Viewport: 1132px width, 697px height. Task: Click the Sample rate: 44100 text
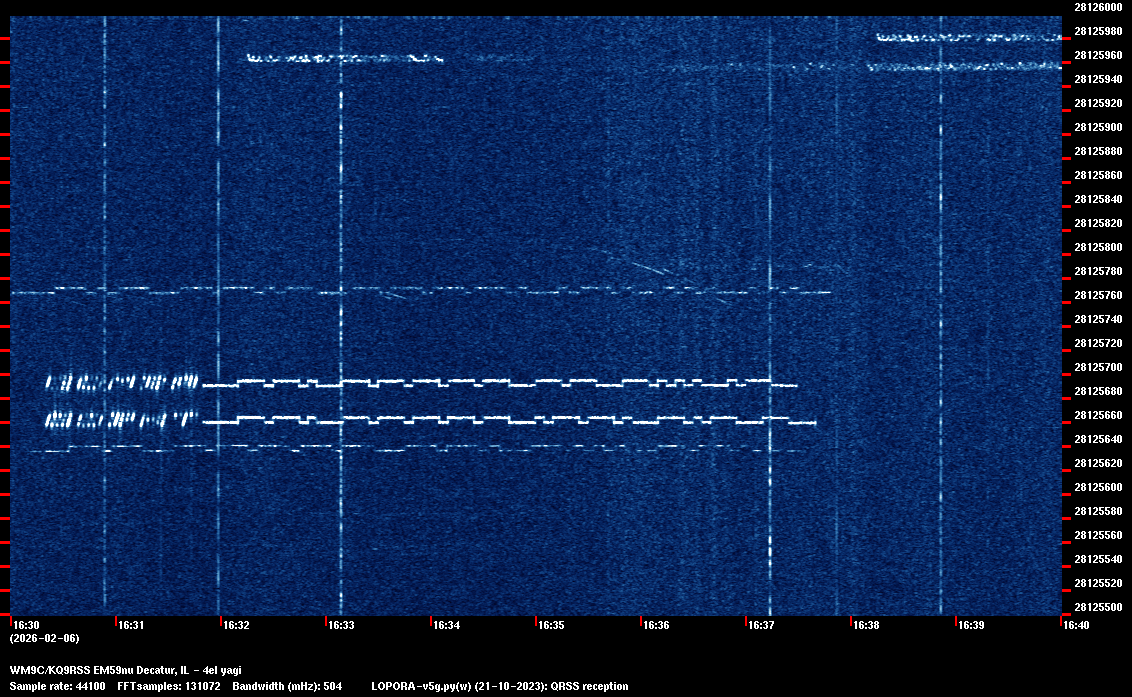(57, 686)
